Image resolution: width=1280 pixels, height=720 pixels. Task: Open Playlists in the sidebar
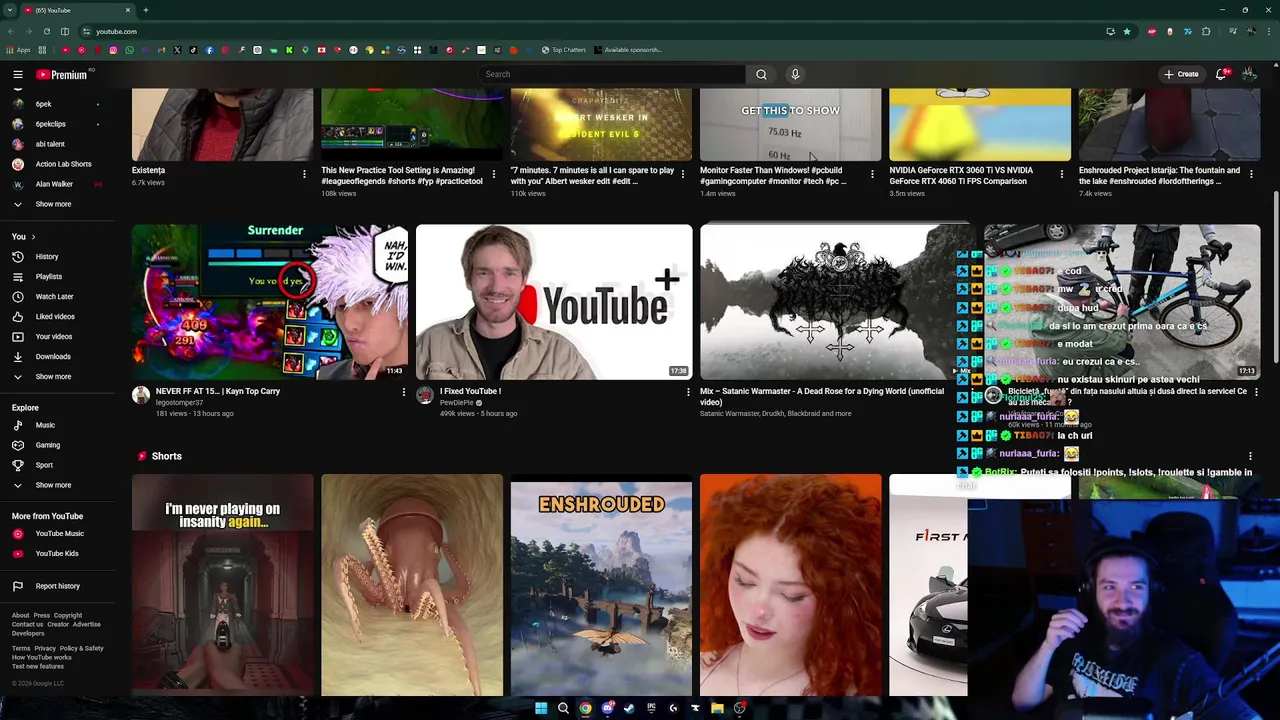[x=48, y=277]
